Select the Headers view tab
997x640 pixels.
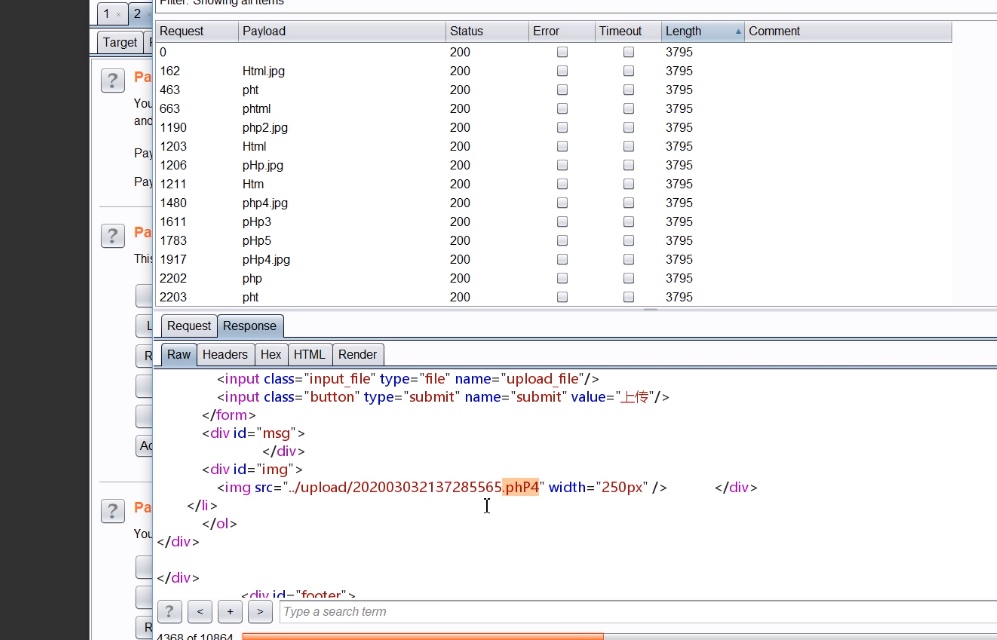click(x=225, y=355)
